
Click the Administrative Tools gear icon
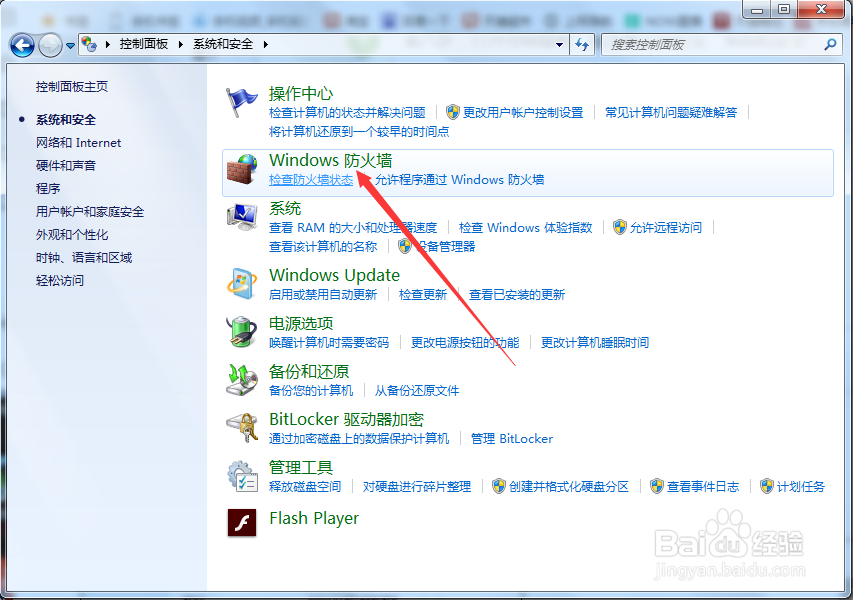coord(242,476)
